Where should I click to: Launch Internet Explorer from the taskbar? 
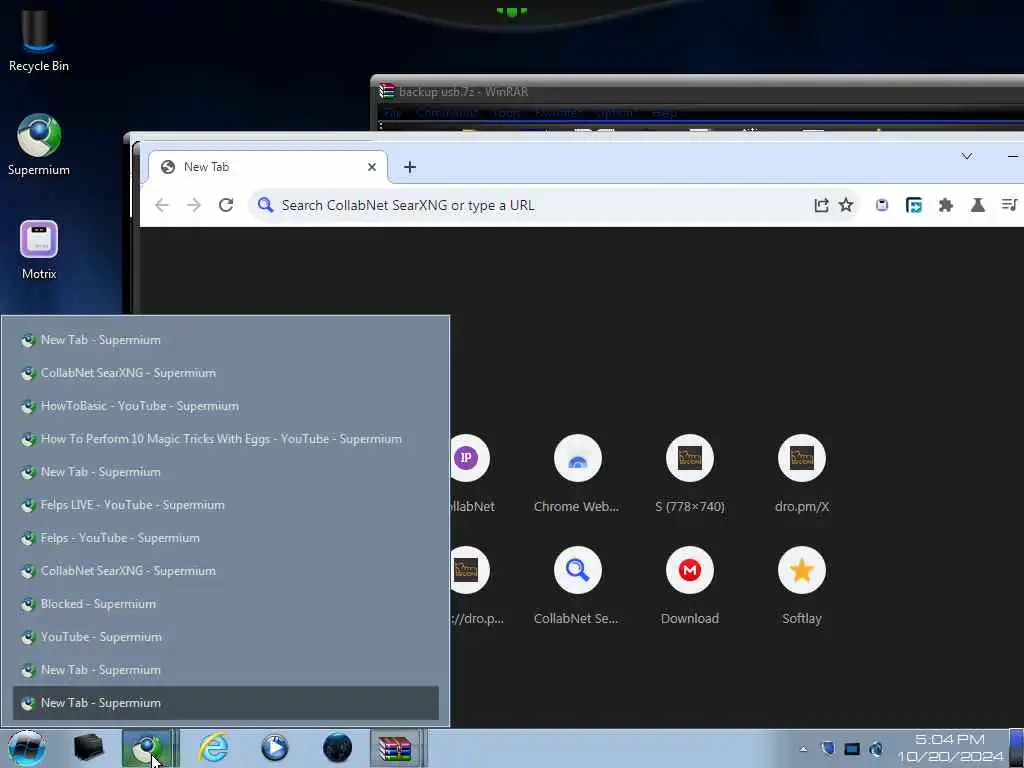[214, 748]
